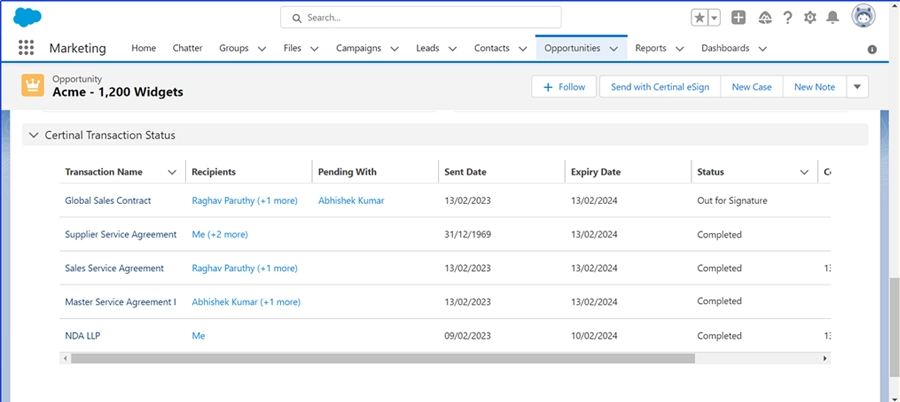Open the Transaction Name column sort chevron
This screenshot has height=402, width=900.
click(x=172, y=172)
